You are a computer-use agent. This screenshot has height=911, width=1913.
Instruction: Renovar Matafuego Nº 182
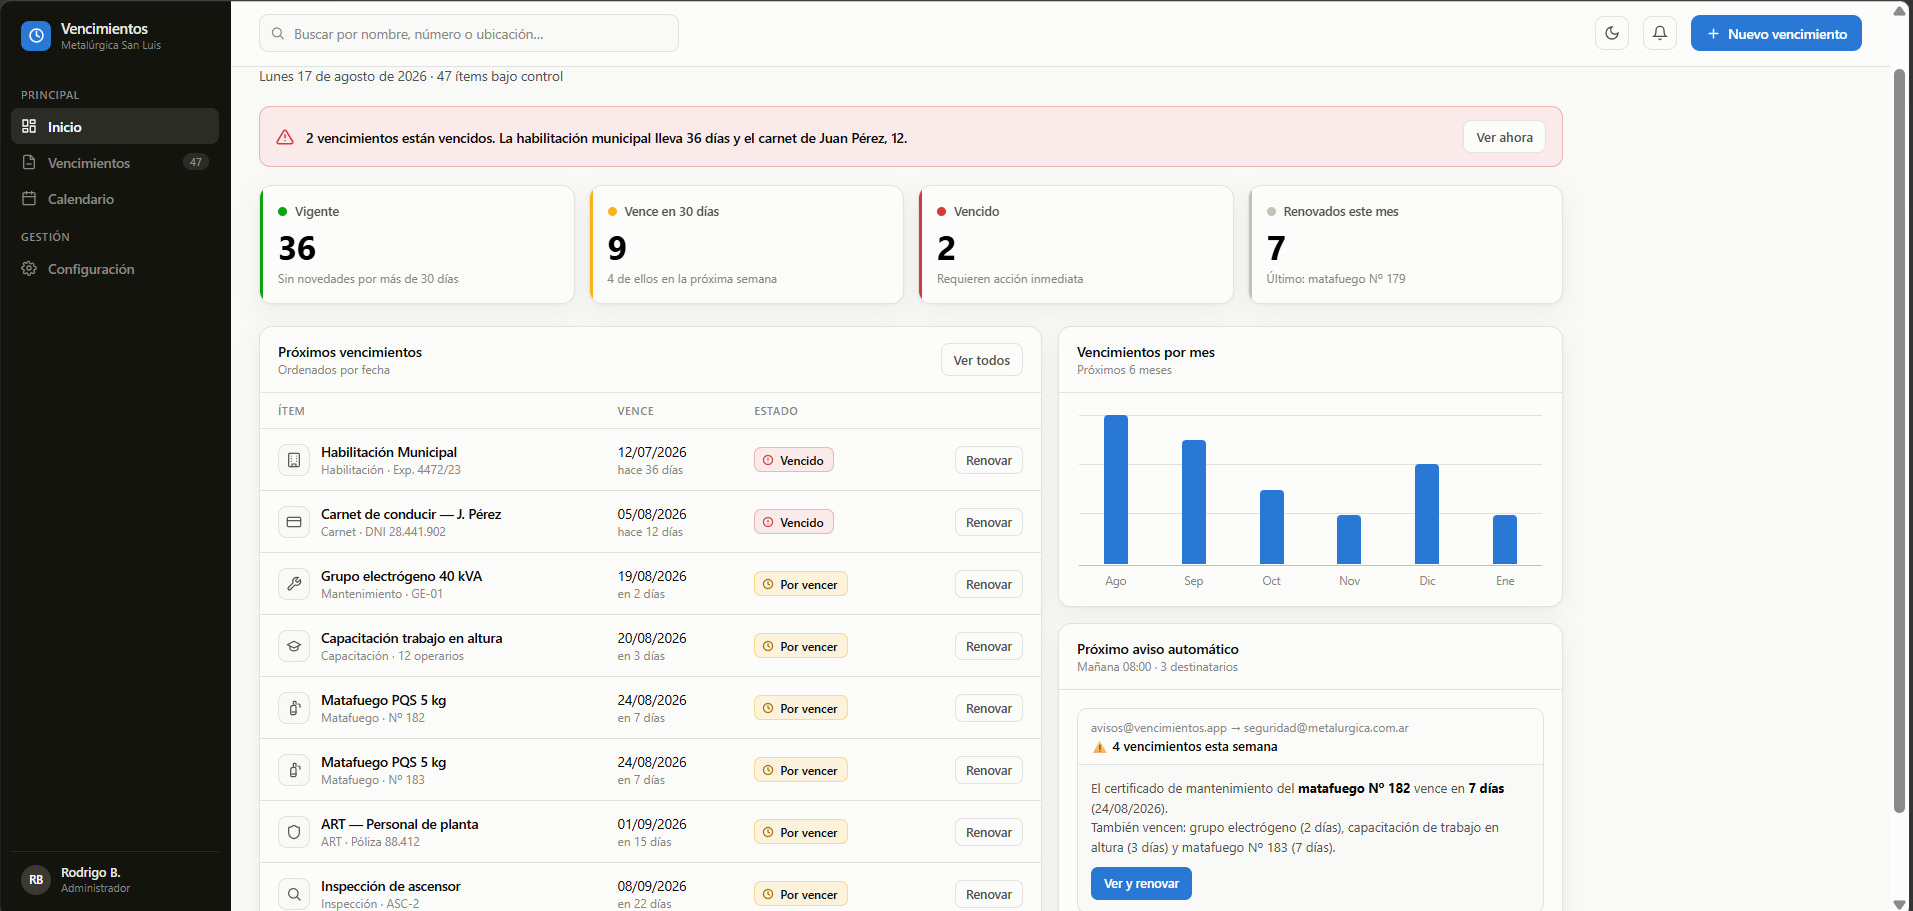[988, 708]
